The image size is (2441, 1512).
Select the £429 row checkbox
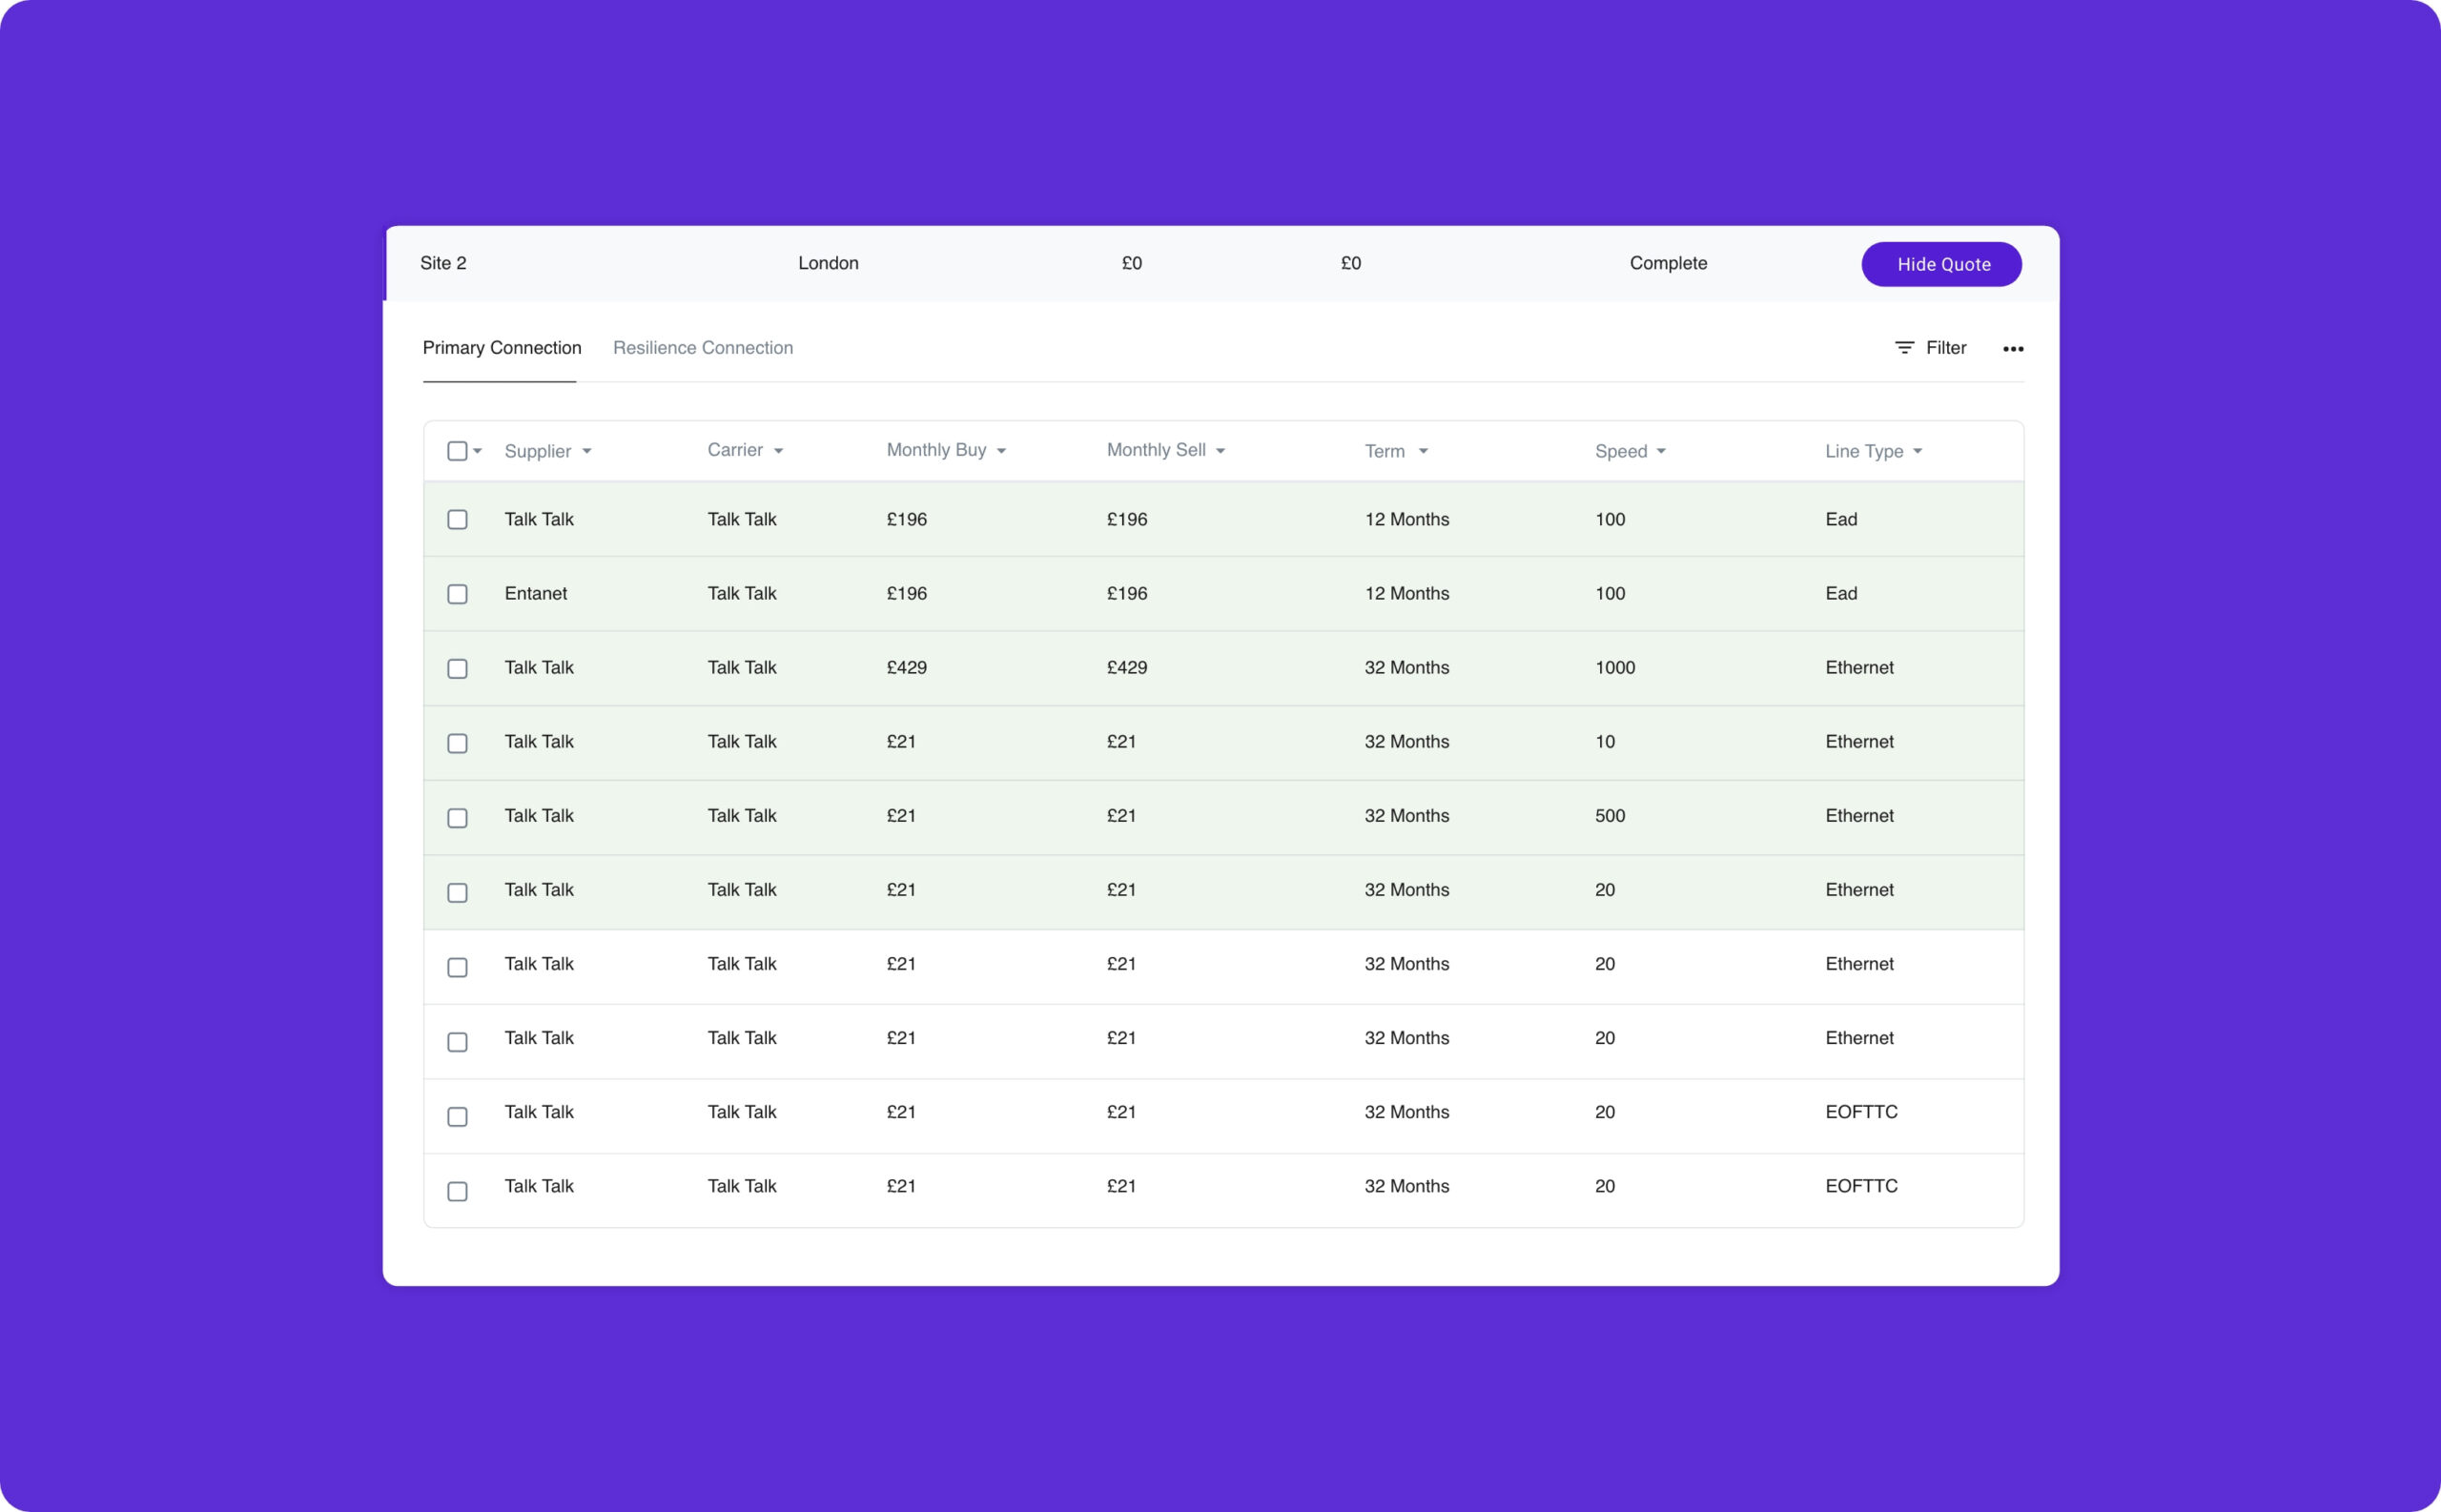tap(457, 668)
